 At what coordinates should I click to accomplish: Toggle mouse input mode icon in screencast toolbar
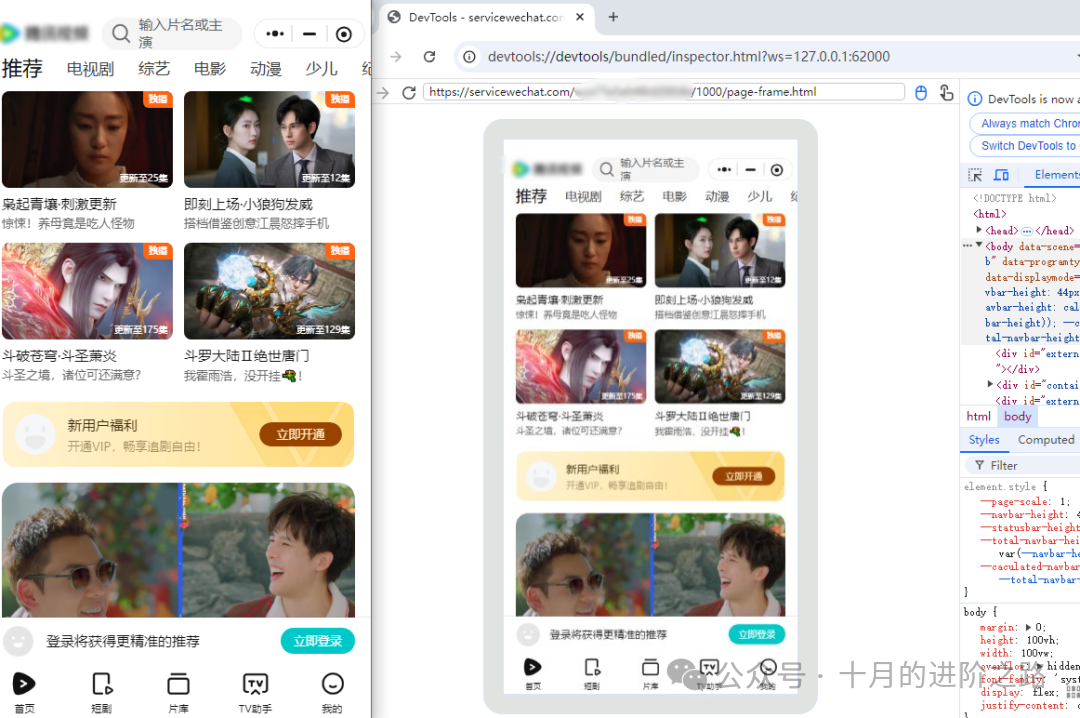click(921, 92)
